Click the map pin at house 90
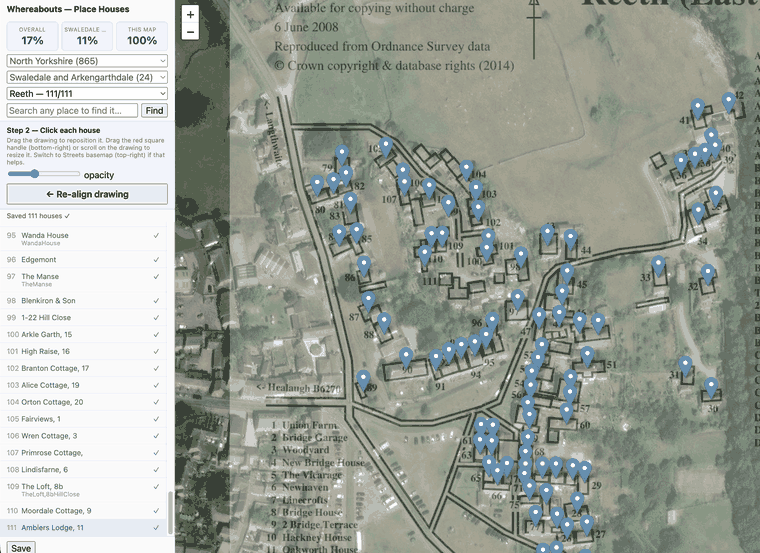 (x=406, y=358)
